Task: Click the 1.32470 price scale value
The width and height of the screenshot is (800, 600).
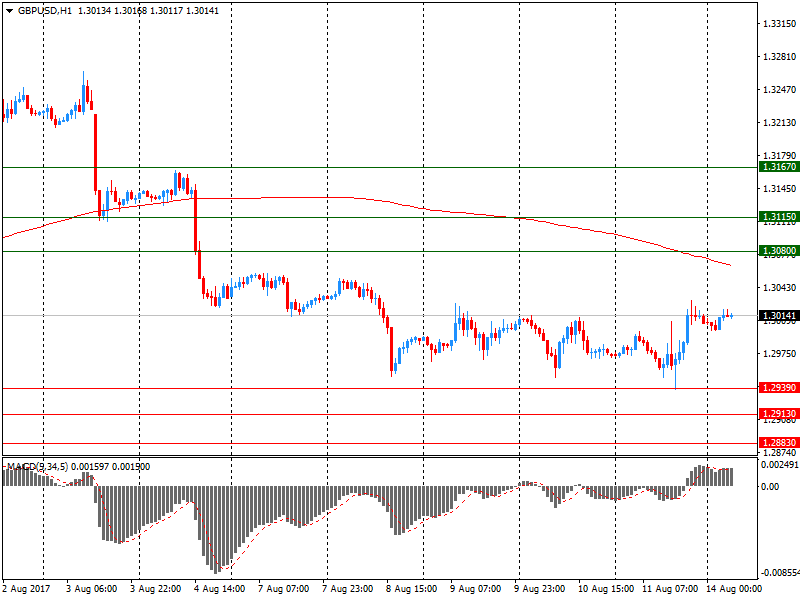Action: tap(780, 90)
